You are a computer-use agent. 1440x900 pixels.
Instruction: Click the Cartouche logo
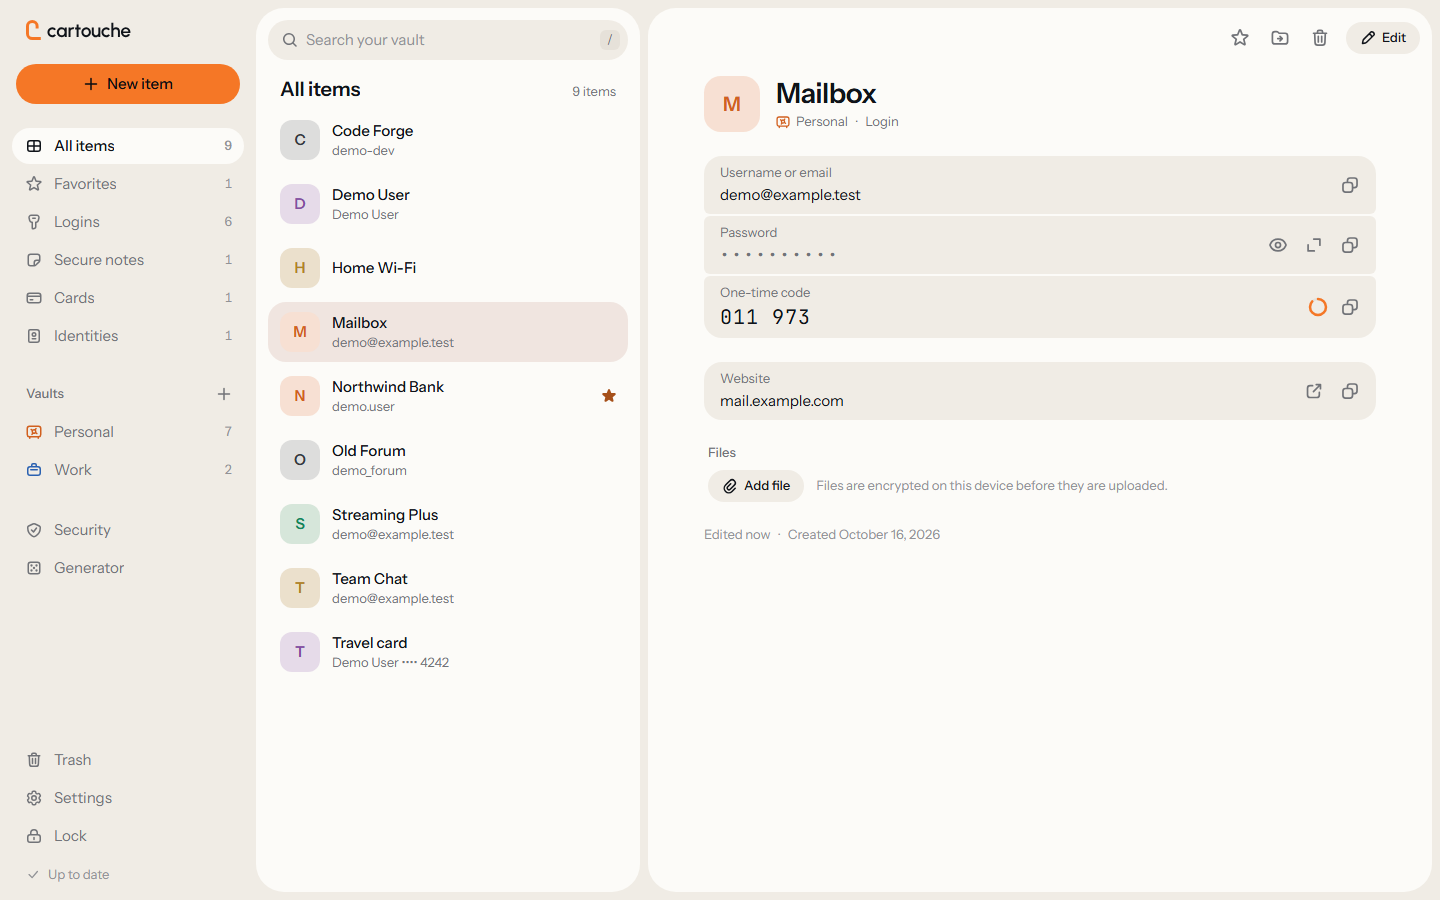point(78,30)
